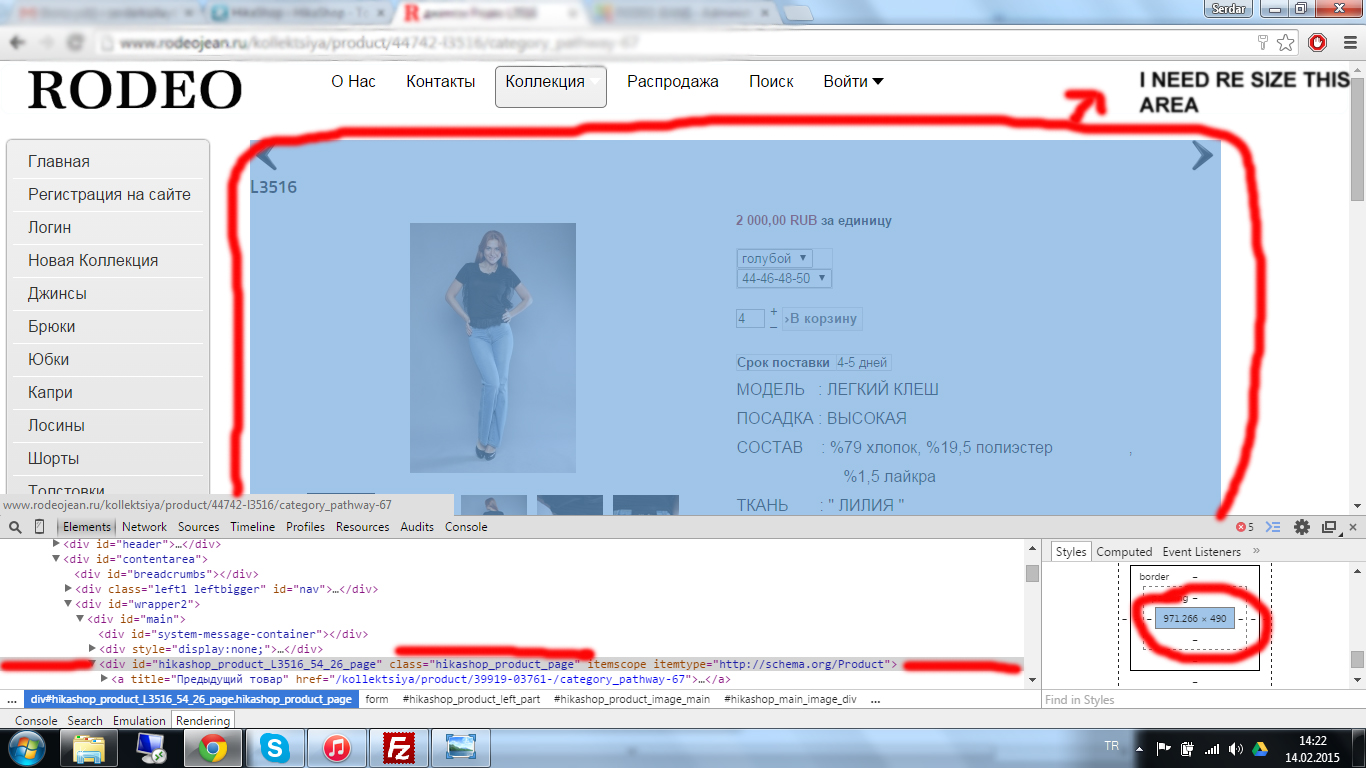
Task: Switch to Chrome in the taskbar
Action: click(x=212, y=747)
